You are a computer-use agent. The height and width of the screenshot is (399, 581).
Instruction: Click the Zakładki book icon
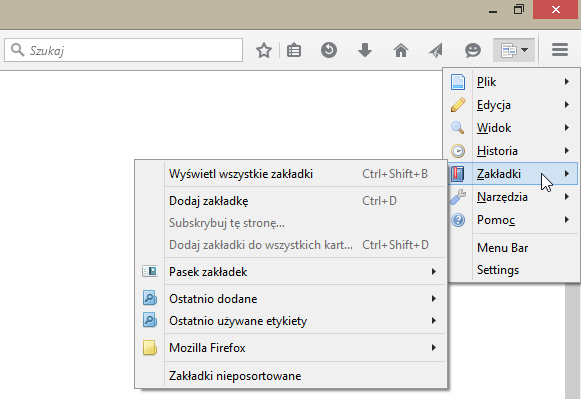coord(458,174)
